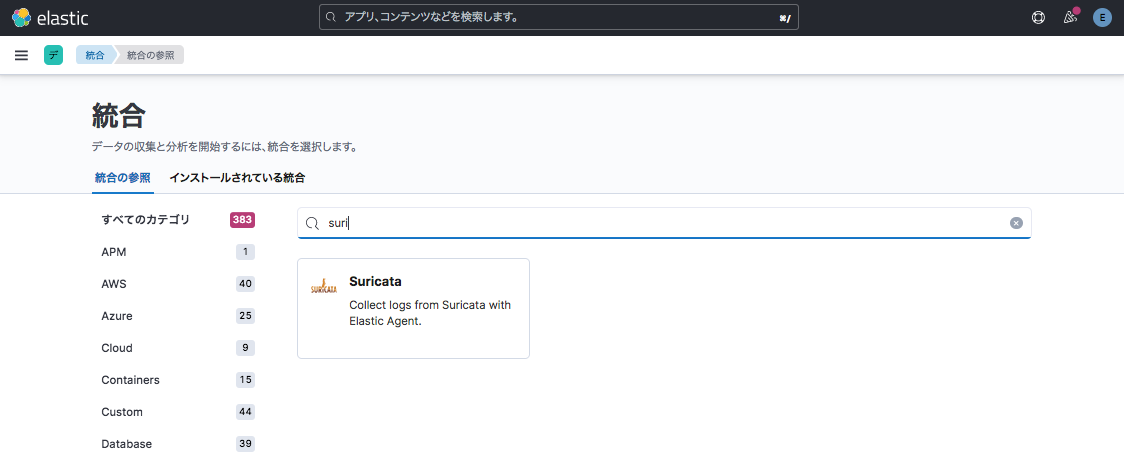Open the user profile avatar
1124x463 pixels.
[1102, 17]
